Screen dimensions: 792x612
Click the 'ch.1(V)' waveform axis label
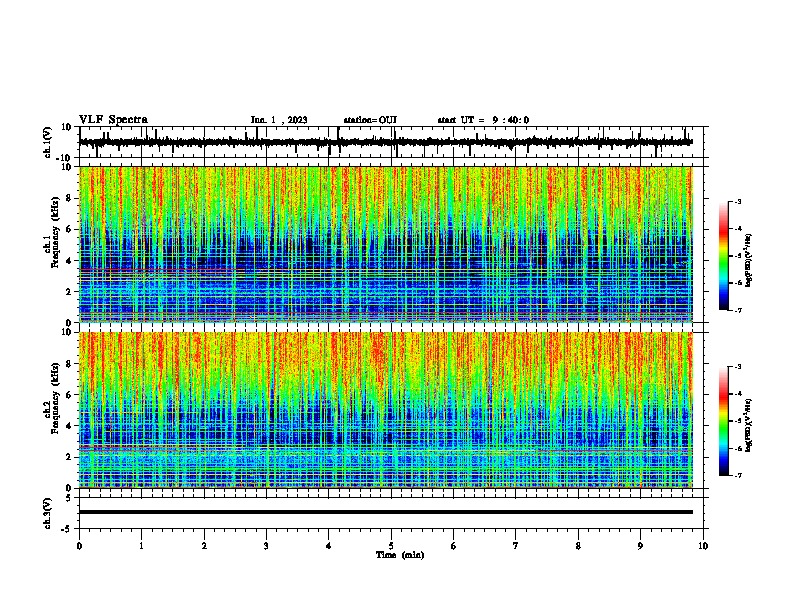[48, 142]
